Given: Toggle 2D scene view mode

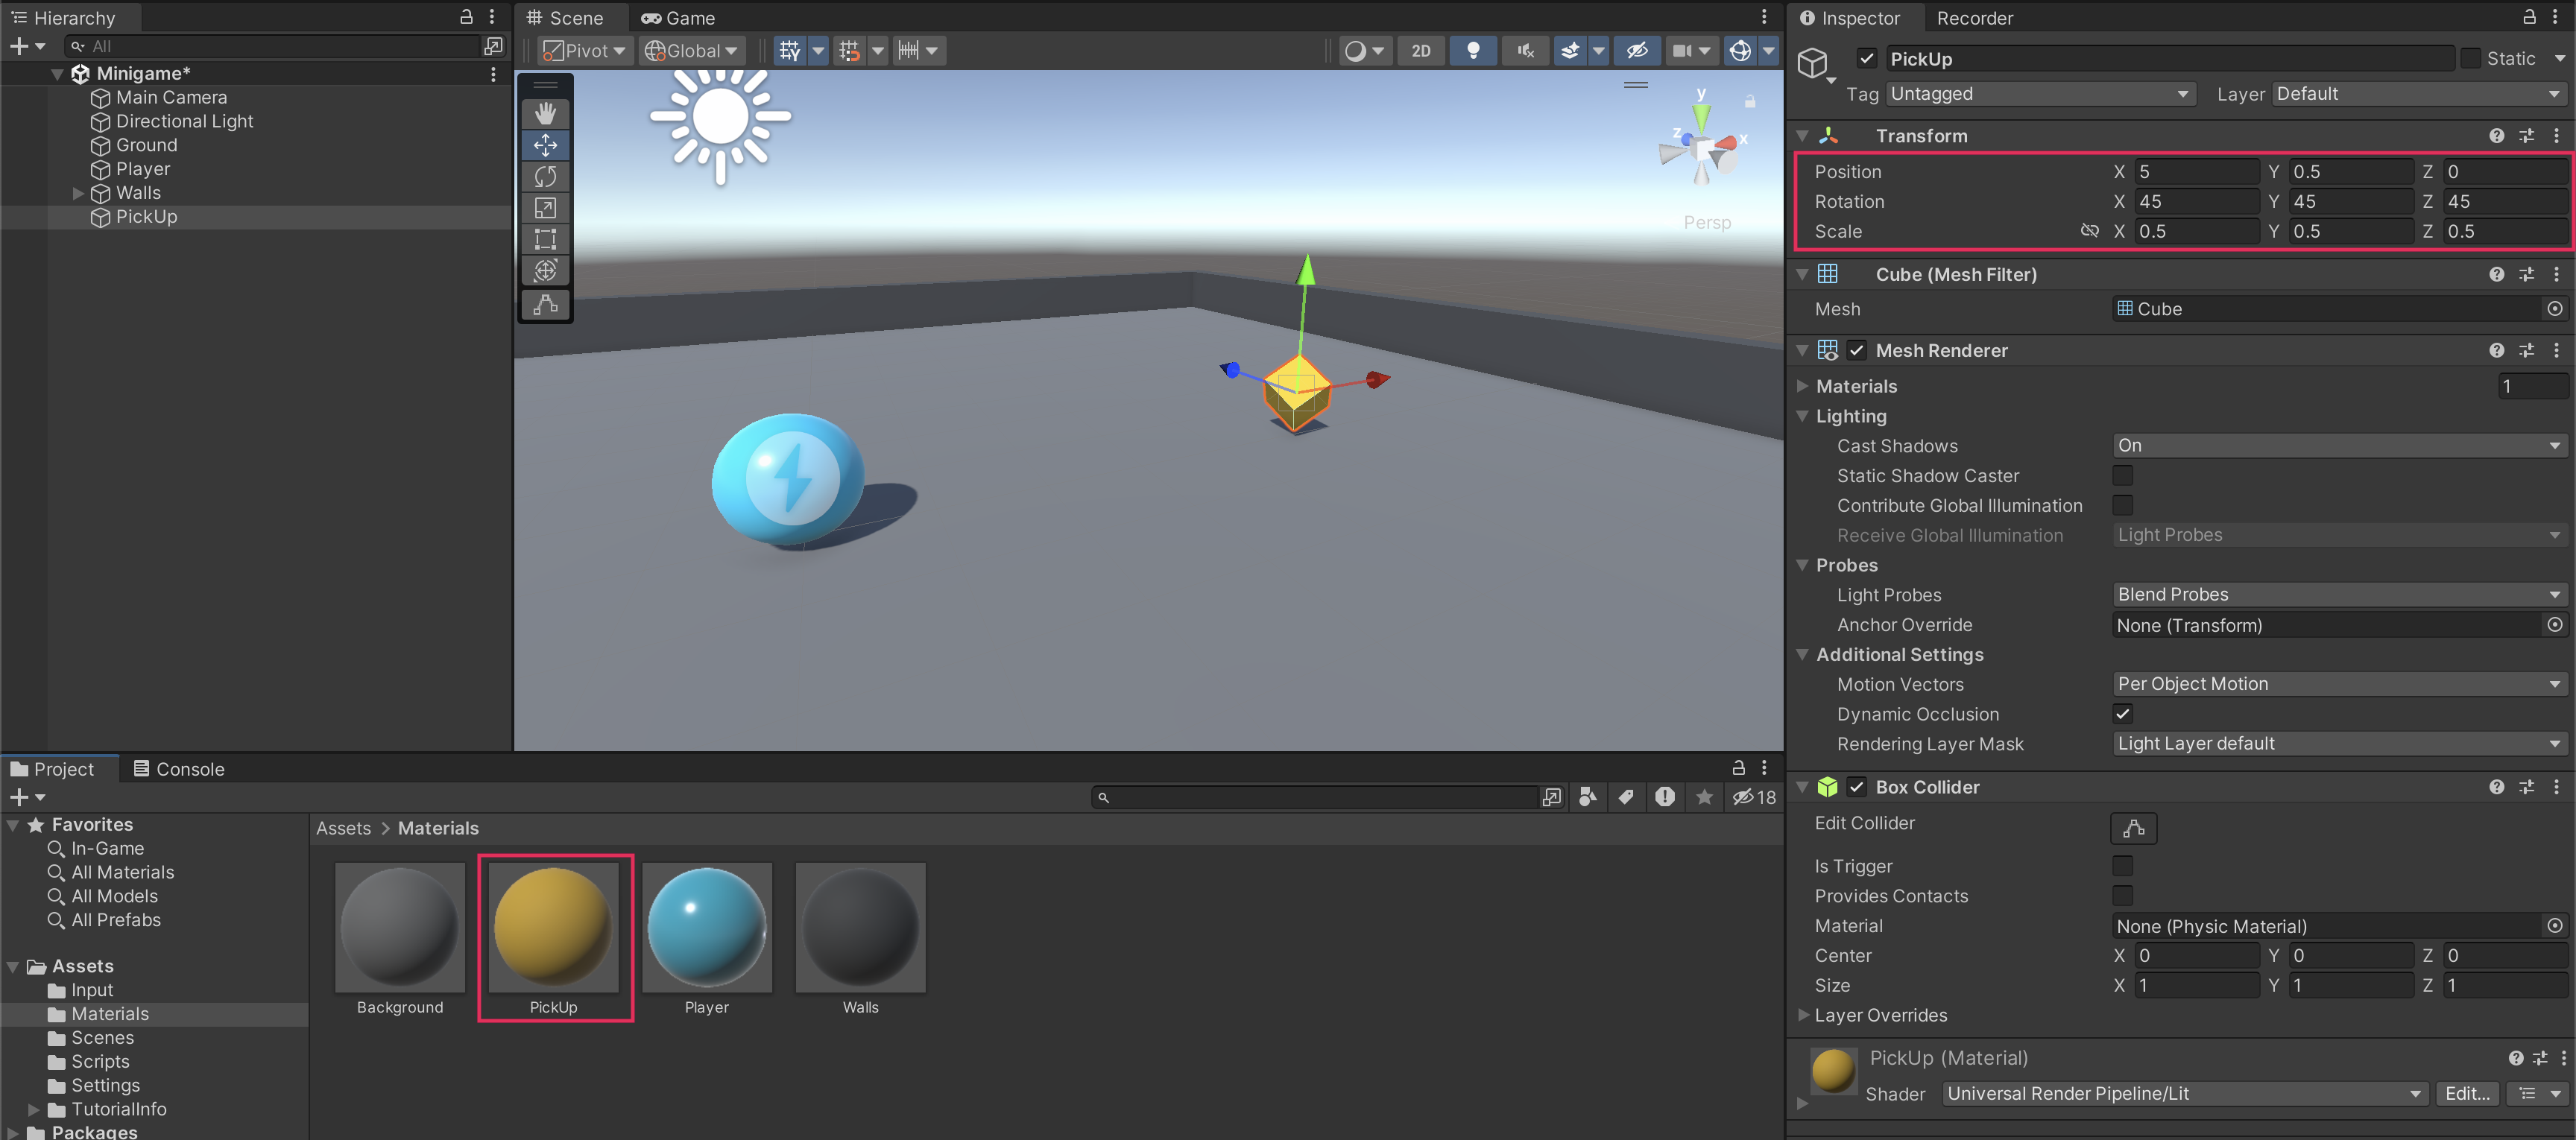Looking at the screenshot, I should tap(1420, 50).
